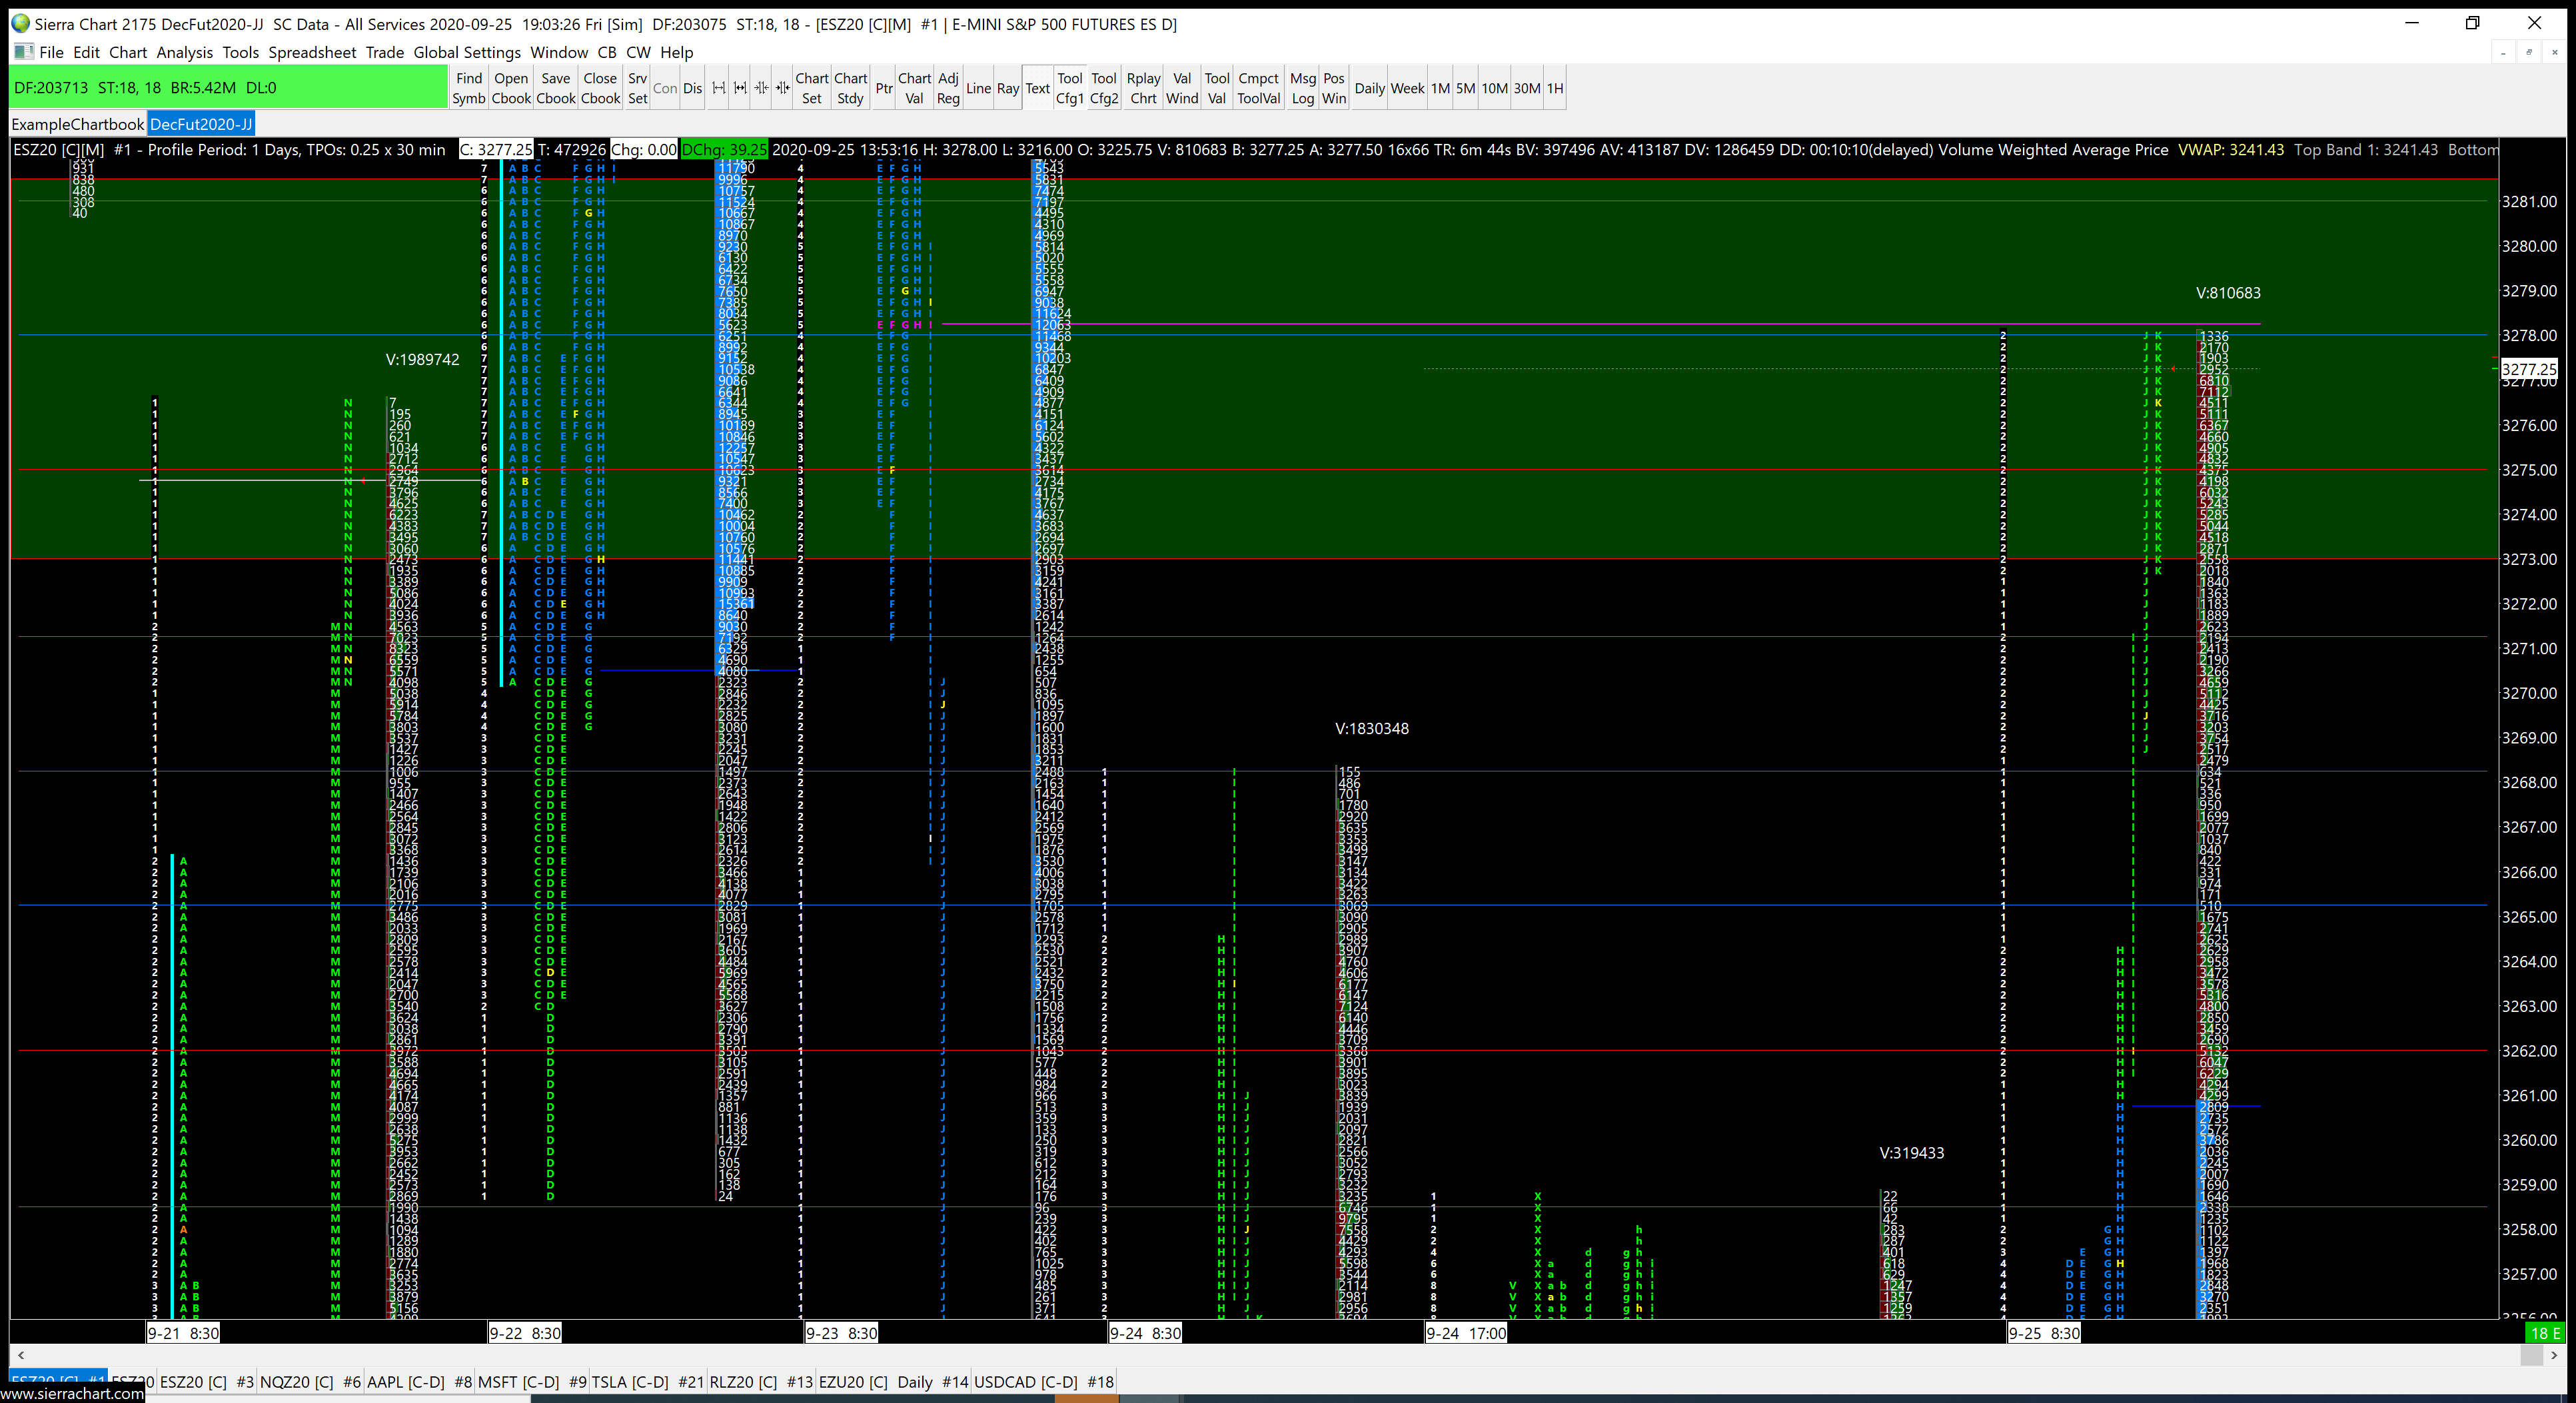Select the Ray drawing tool
Viewport: 2576px width, 1403px height.
click(1007, 88)
